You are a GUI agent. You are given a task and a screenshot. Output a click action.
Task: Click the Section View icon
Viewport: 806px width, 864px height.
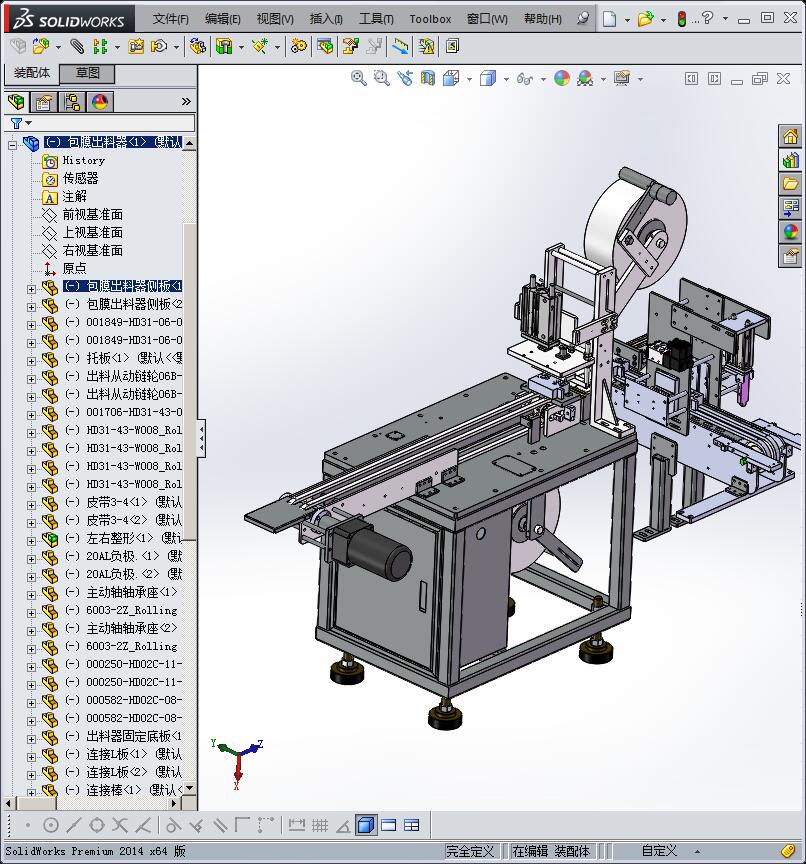[x=428, y=79]
